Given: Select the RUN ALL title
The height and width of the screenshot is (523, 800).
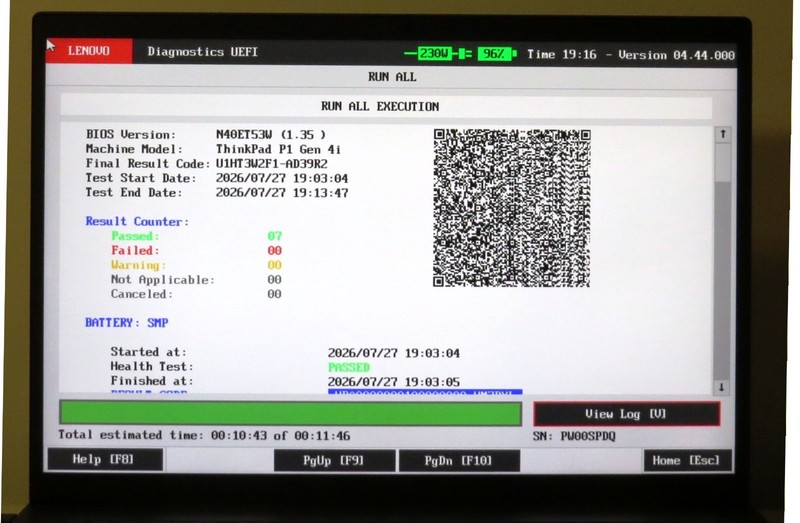Looking at the screenshot, I should [392, 77].
